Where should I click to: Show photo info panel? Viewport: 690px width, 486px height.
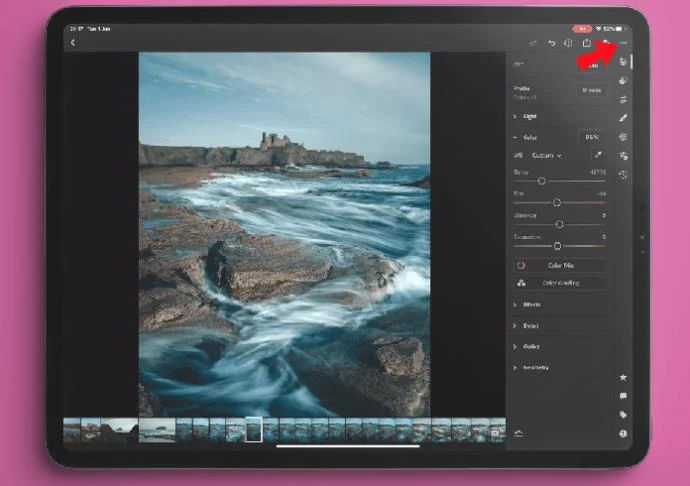[623, 433]
